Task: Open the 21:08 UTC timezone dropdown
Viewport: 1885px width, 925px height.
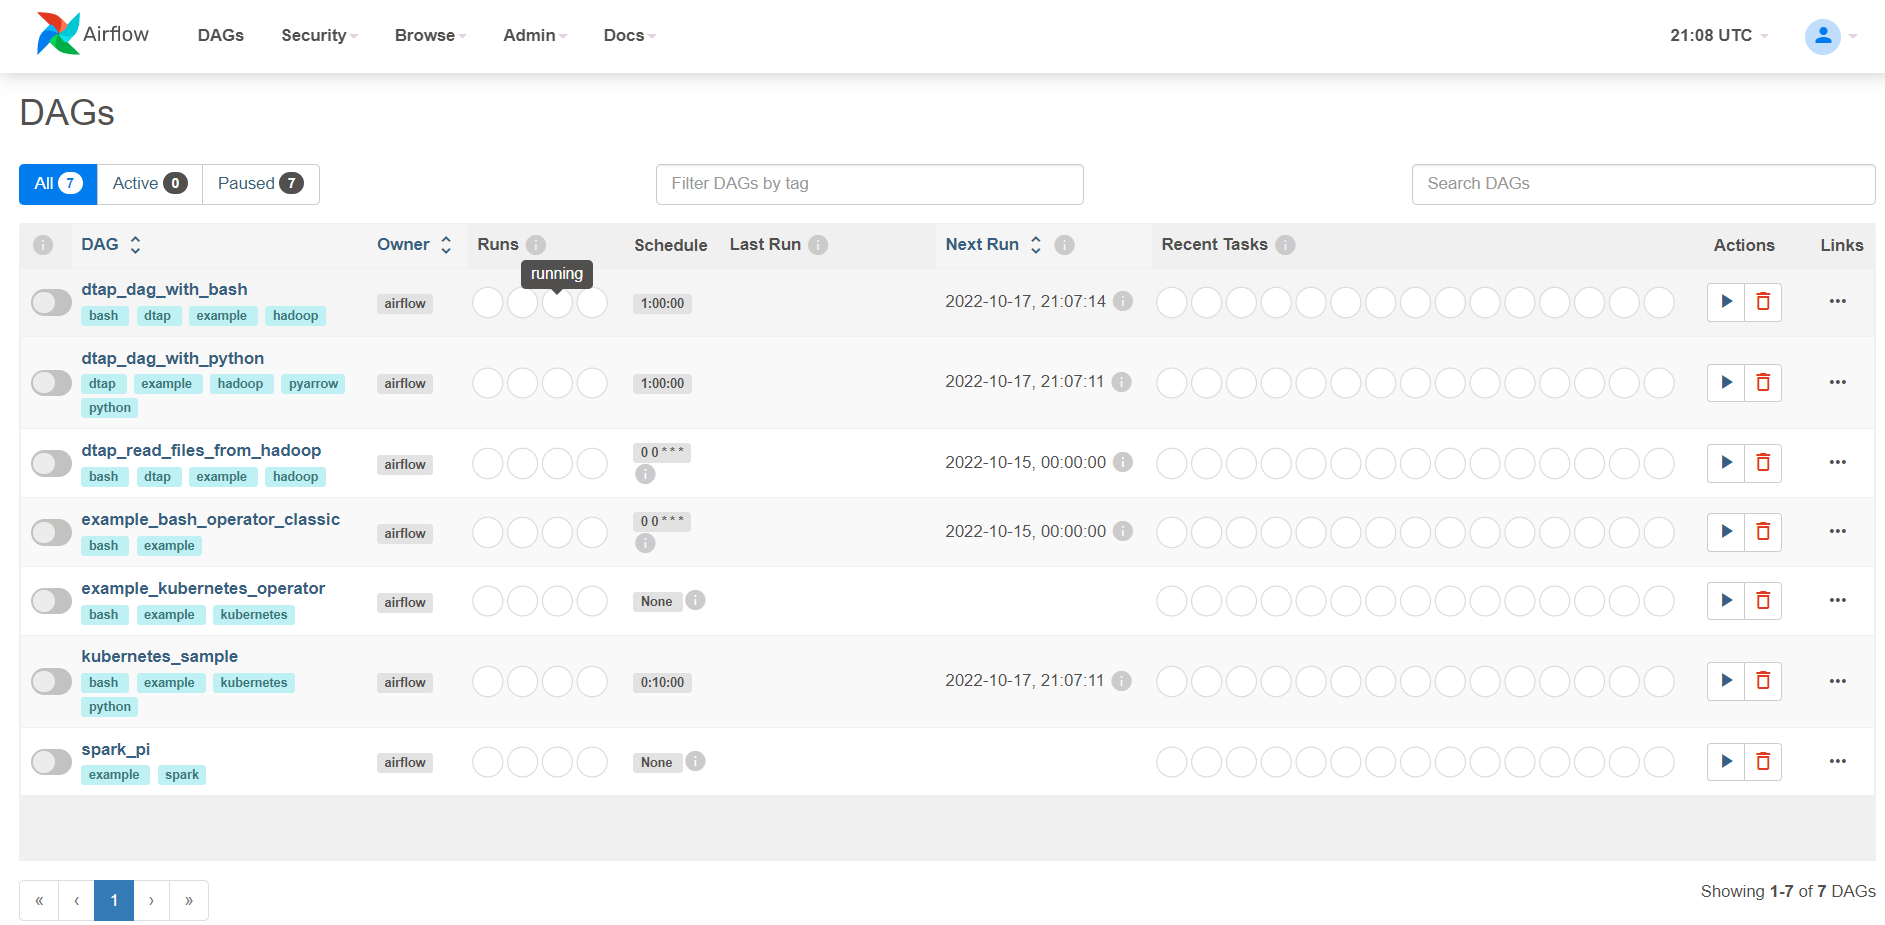Action: point(1719,35)
